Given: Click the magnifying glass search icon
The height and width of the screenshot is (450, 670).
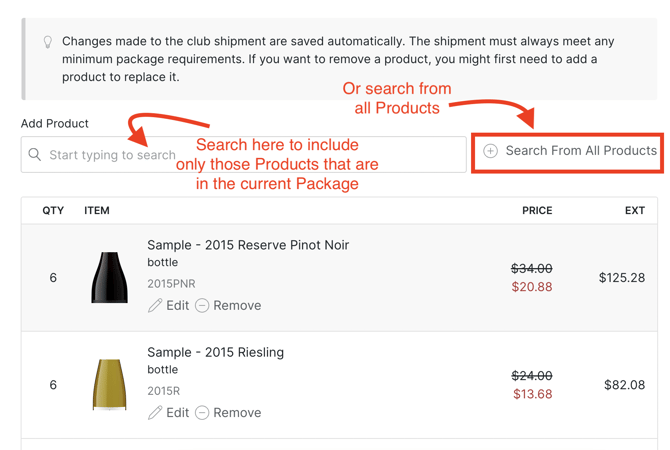Looking at the screenshot, I should coord(35,155).
